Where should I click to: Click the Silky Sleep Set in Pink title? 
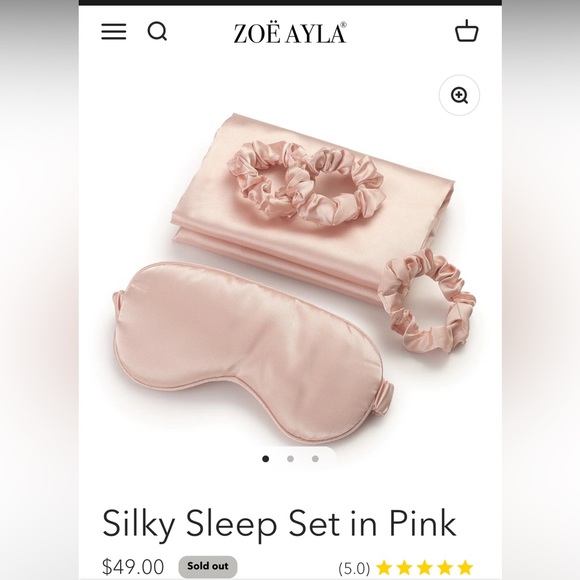point(279,523)
